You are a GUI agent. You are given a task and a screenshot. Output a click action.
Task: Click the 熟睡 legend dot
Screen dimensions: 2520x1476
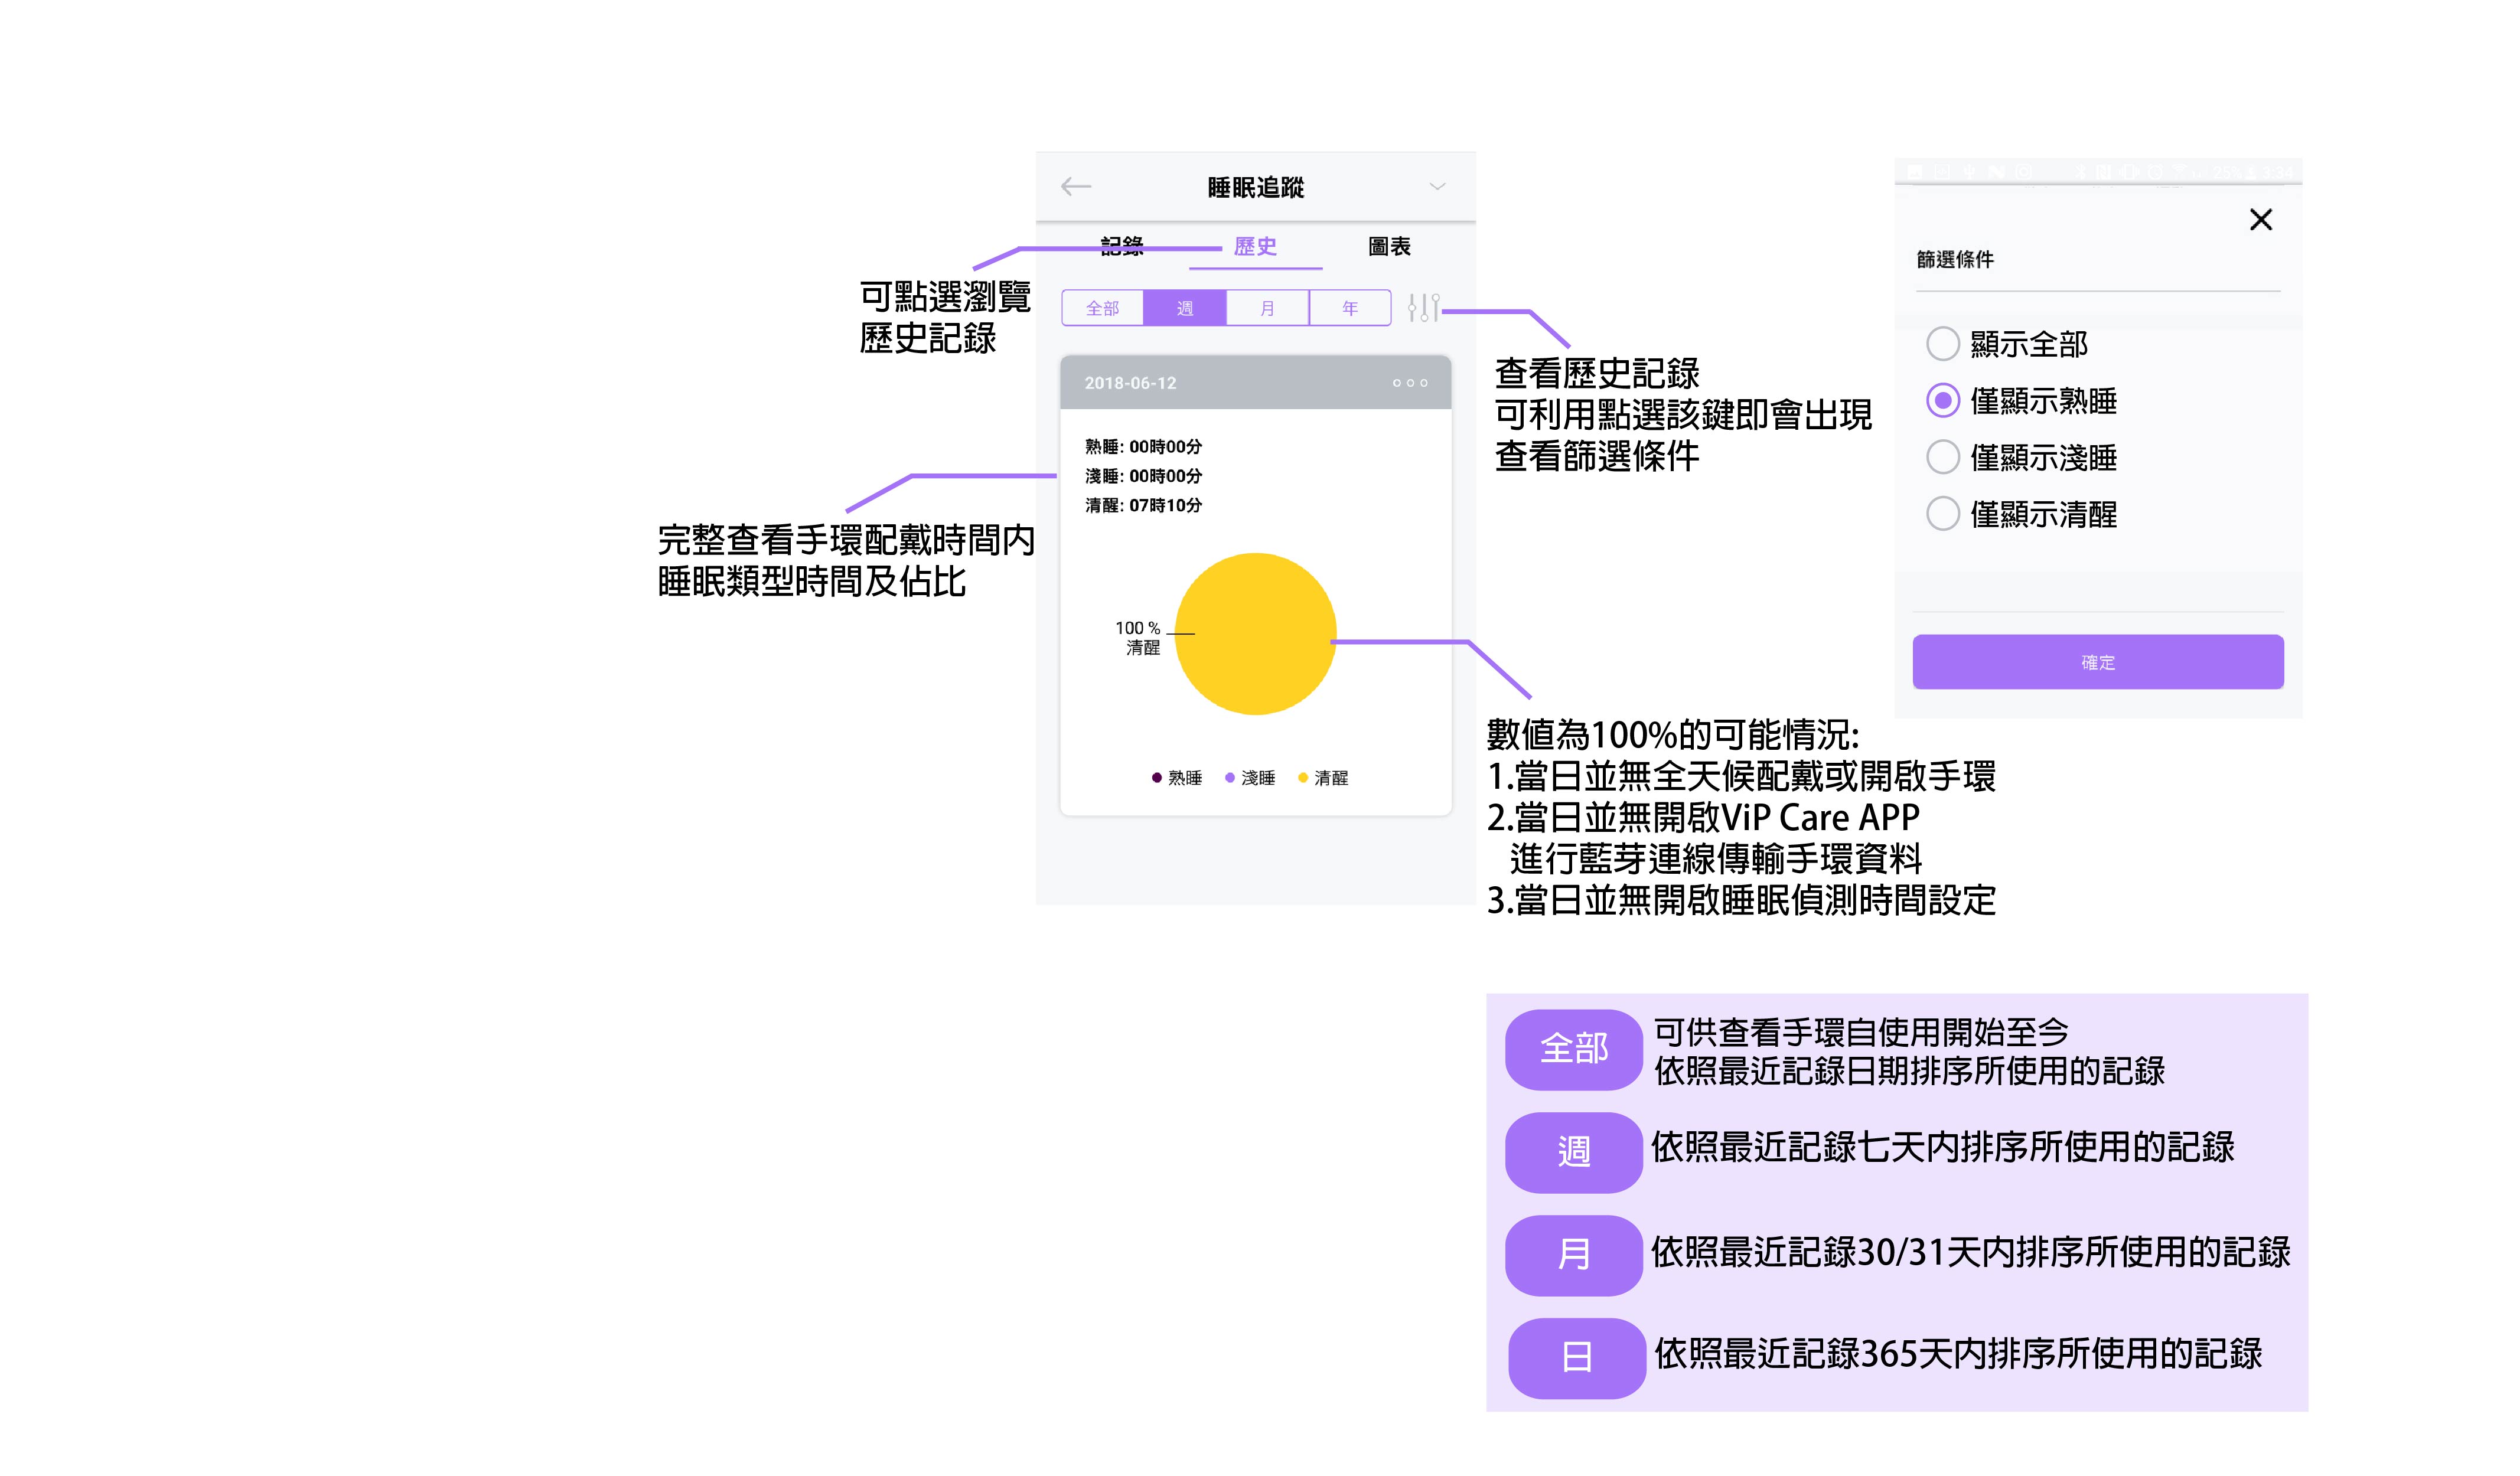click(1156, 778)
